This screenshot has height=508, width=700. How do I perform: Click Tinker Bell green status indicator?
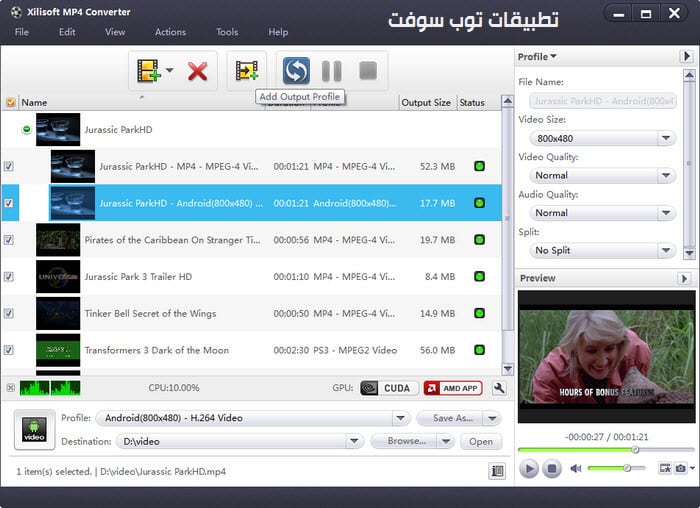(479, 313)
